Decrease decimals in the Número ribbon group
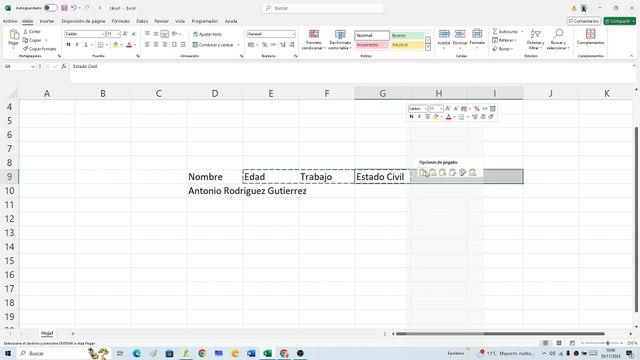 [292, 44]
